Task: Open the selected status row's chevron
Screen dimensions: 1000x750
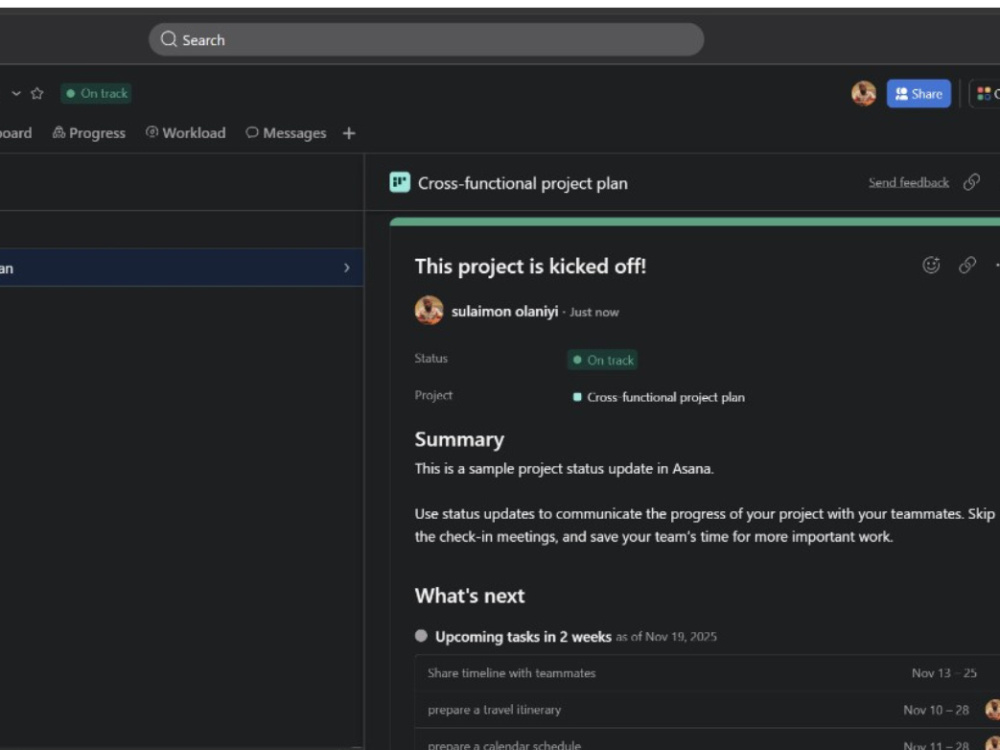Action: click(x=347, y=268)
